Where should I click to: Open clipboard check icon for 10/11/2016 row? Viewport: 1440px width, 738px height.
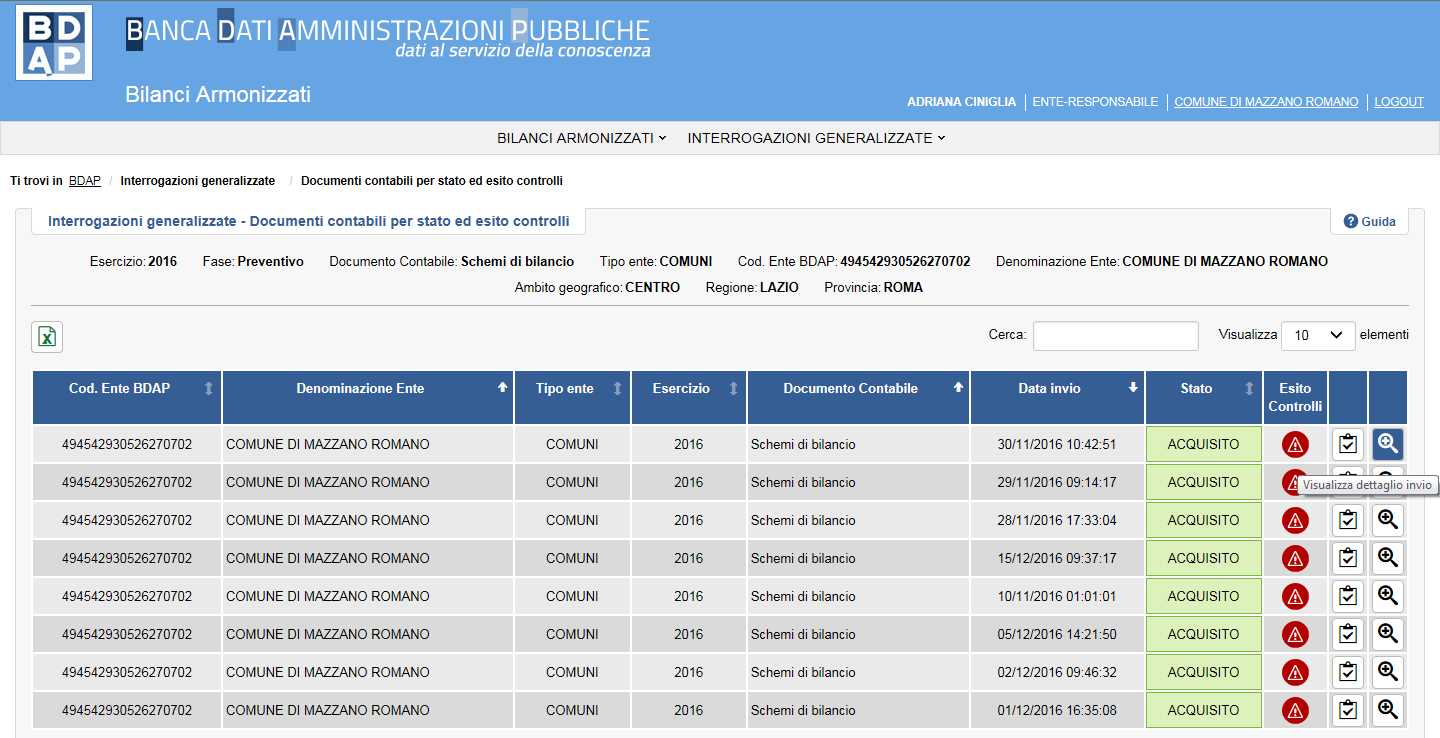pyautogui.click(x=1348, y=596)
